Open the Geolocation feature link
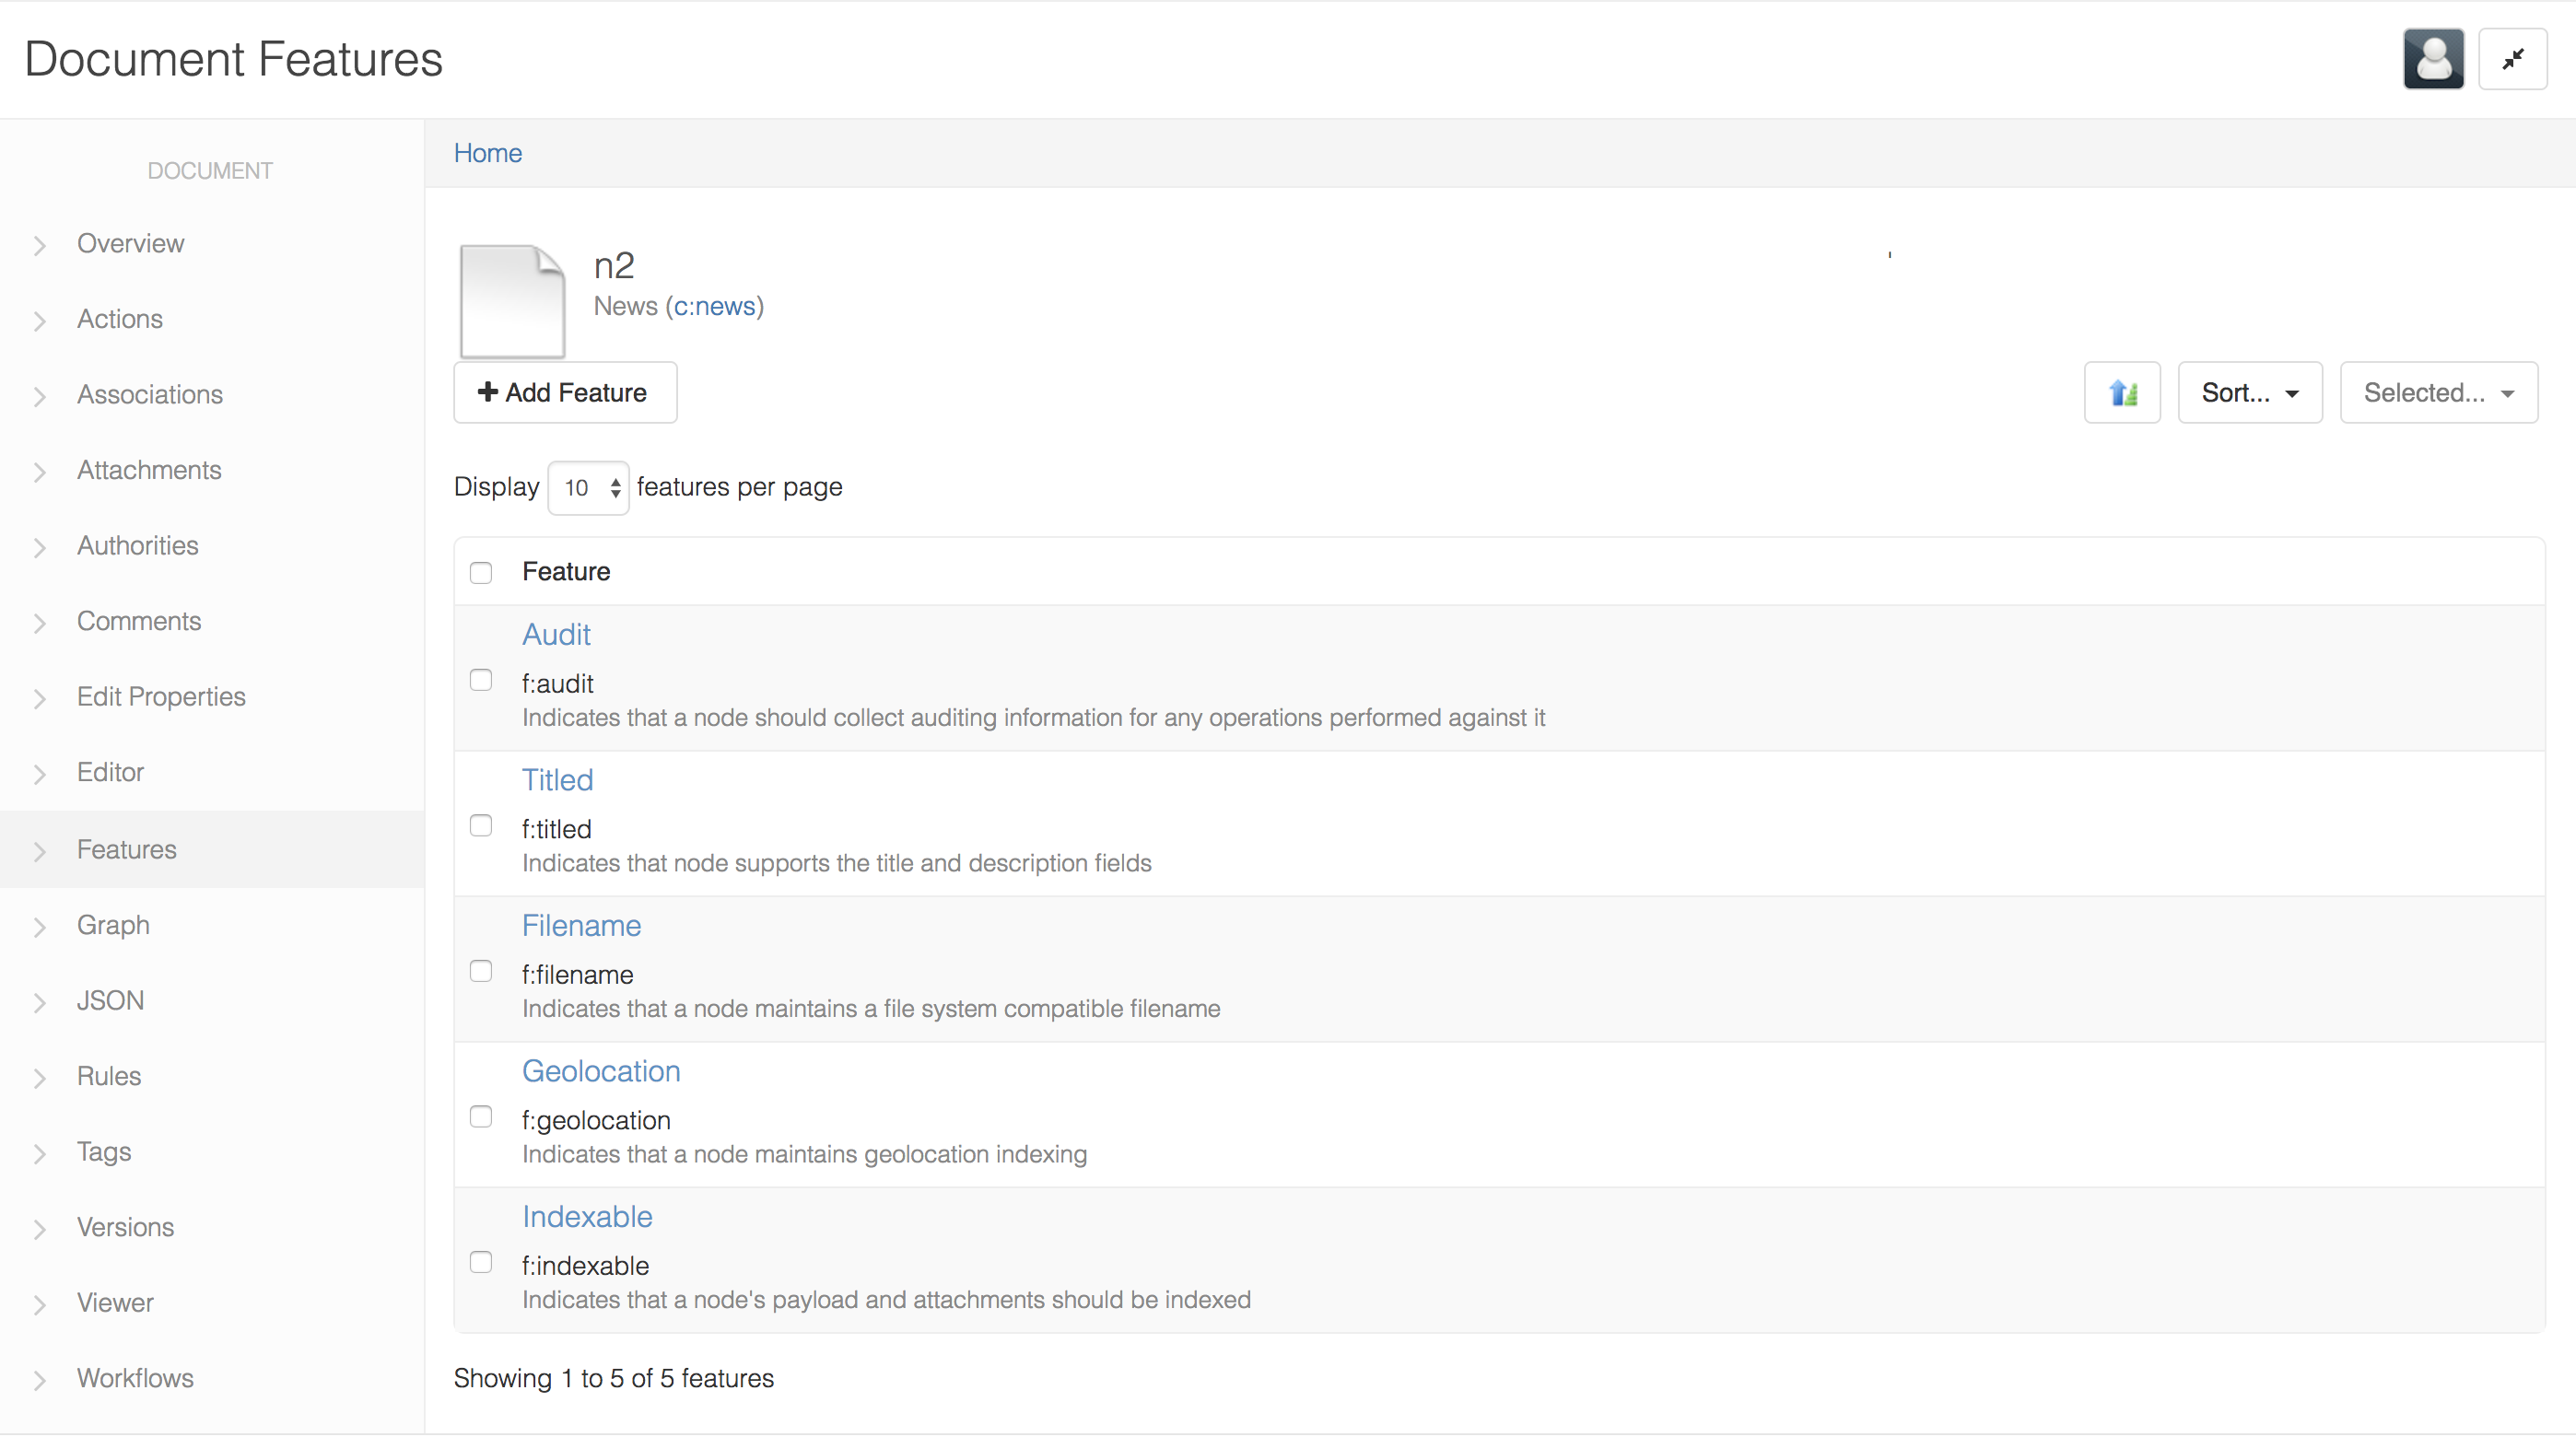 tap(601, 1071)
